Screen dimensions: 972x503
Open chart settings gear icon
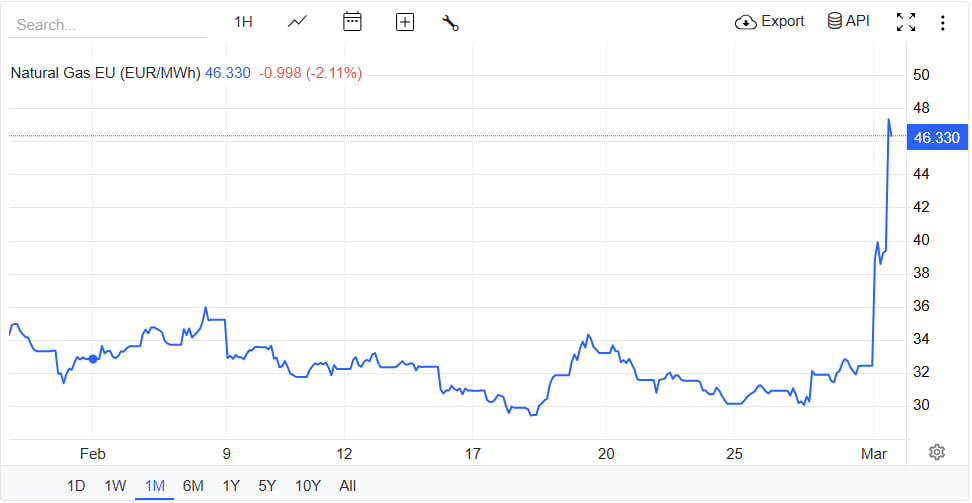937,452
